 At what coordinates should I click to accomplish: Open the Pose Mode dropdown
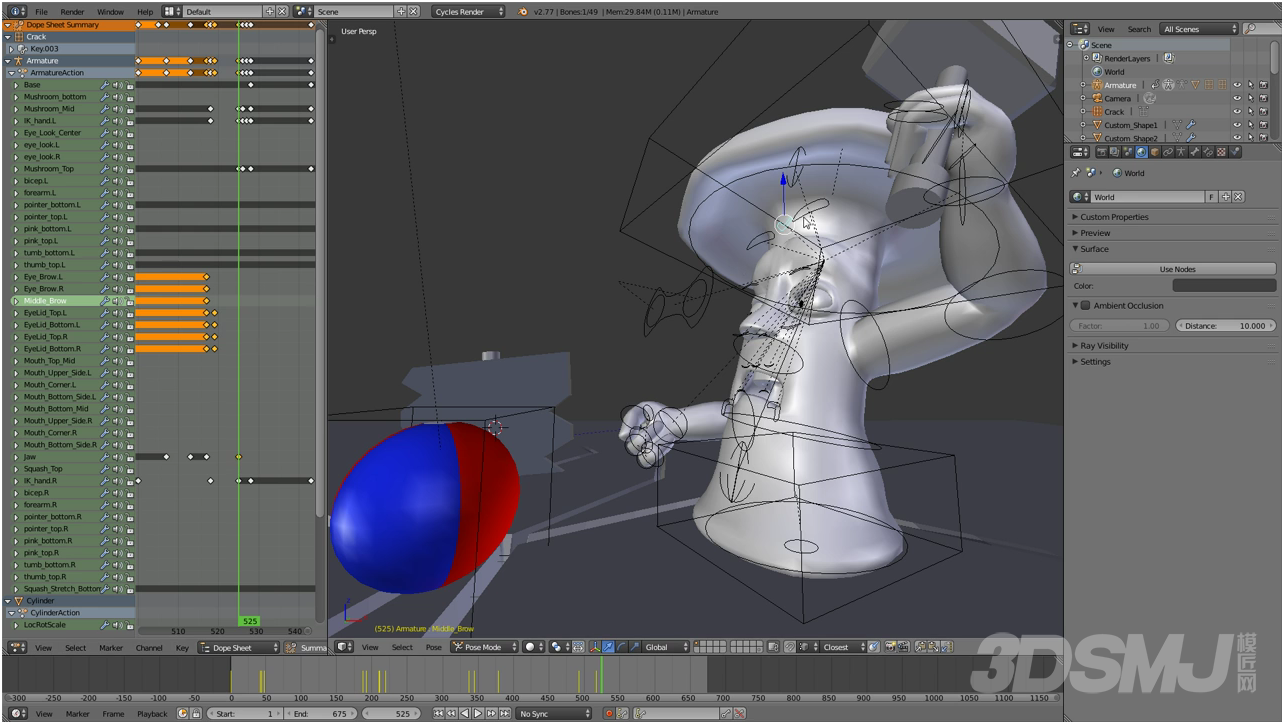(485, 647)
